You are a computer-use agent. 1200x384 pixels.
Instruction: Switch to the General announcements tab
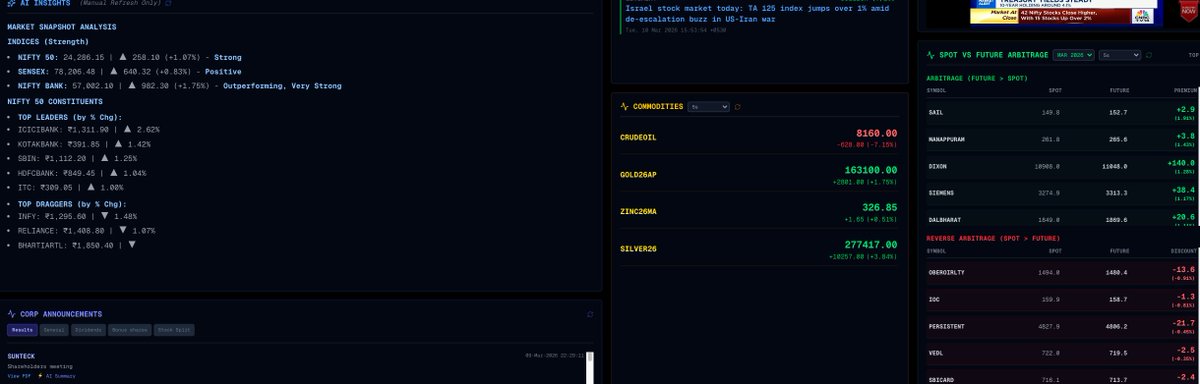[x=54, y=330]
